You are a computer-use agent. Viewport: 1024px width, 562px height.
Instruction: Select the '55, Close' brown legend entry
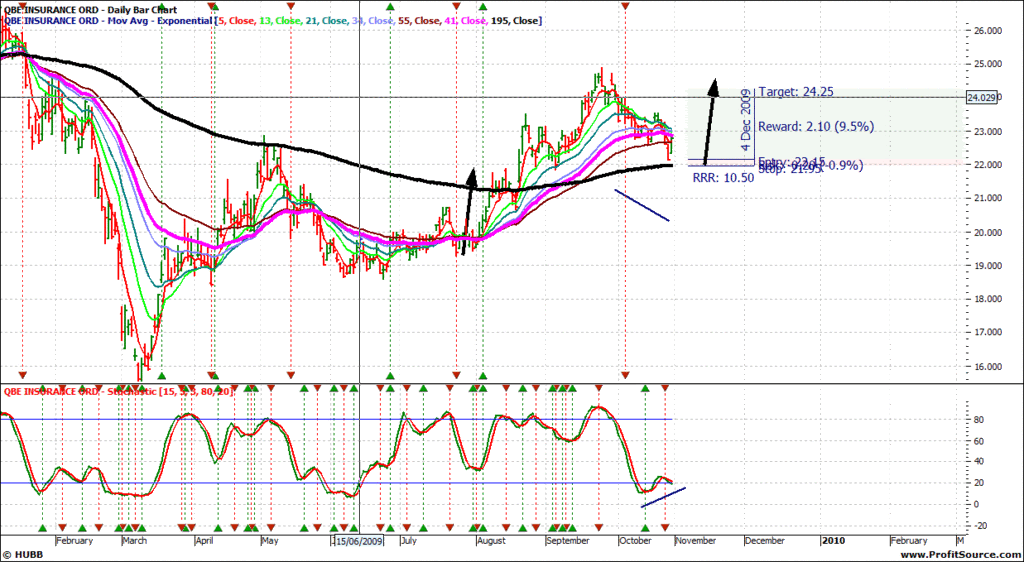tap(418, 21)
